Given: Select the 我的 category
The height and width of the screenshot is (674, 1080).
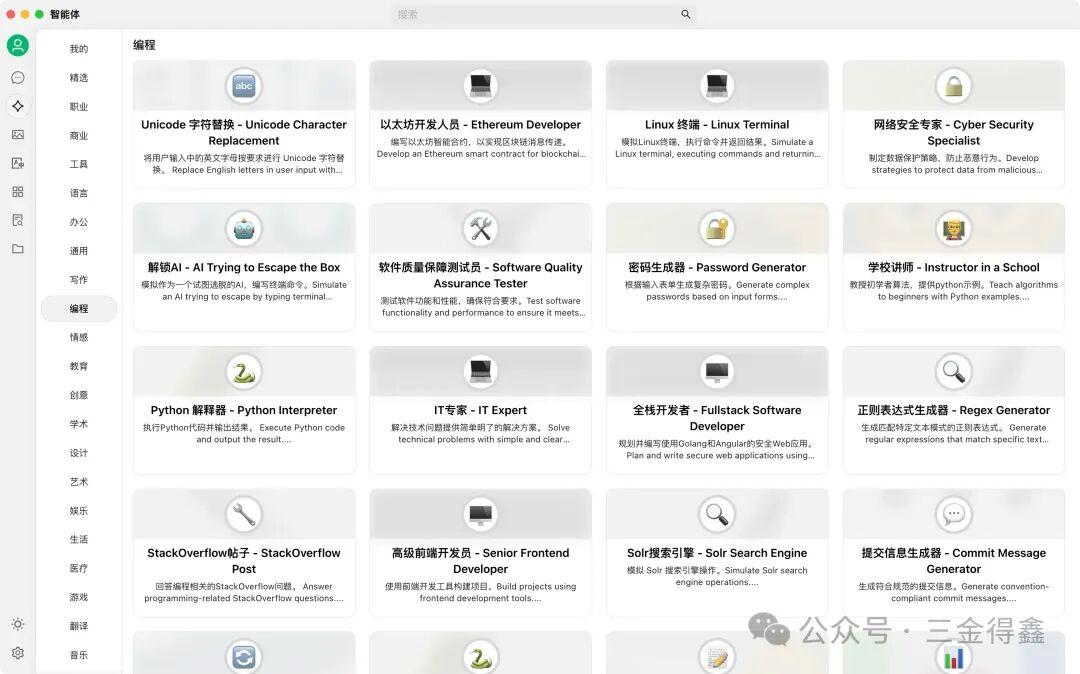Looking at the screenshot, I should coord(79,49).
